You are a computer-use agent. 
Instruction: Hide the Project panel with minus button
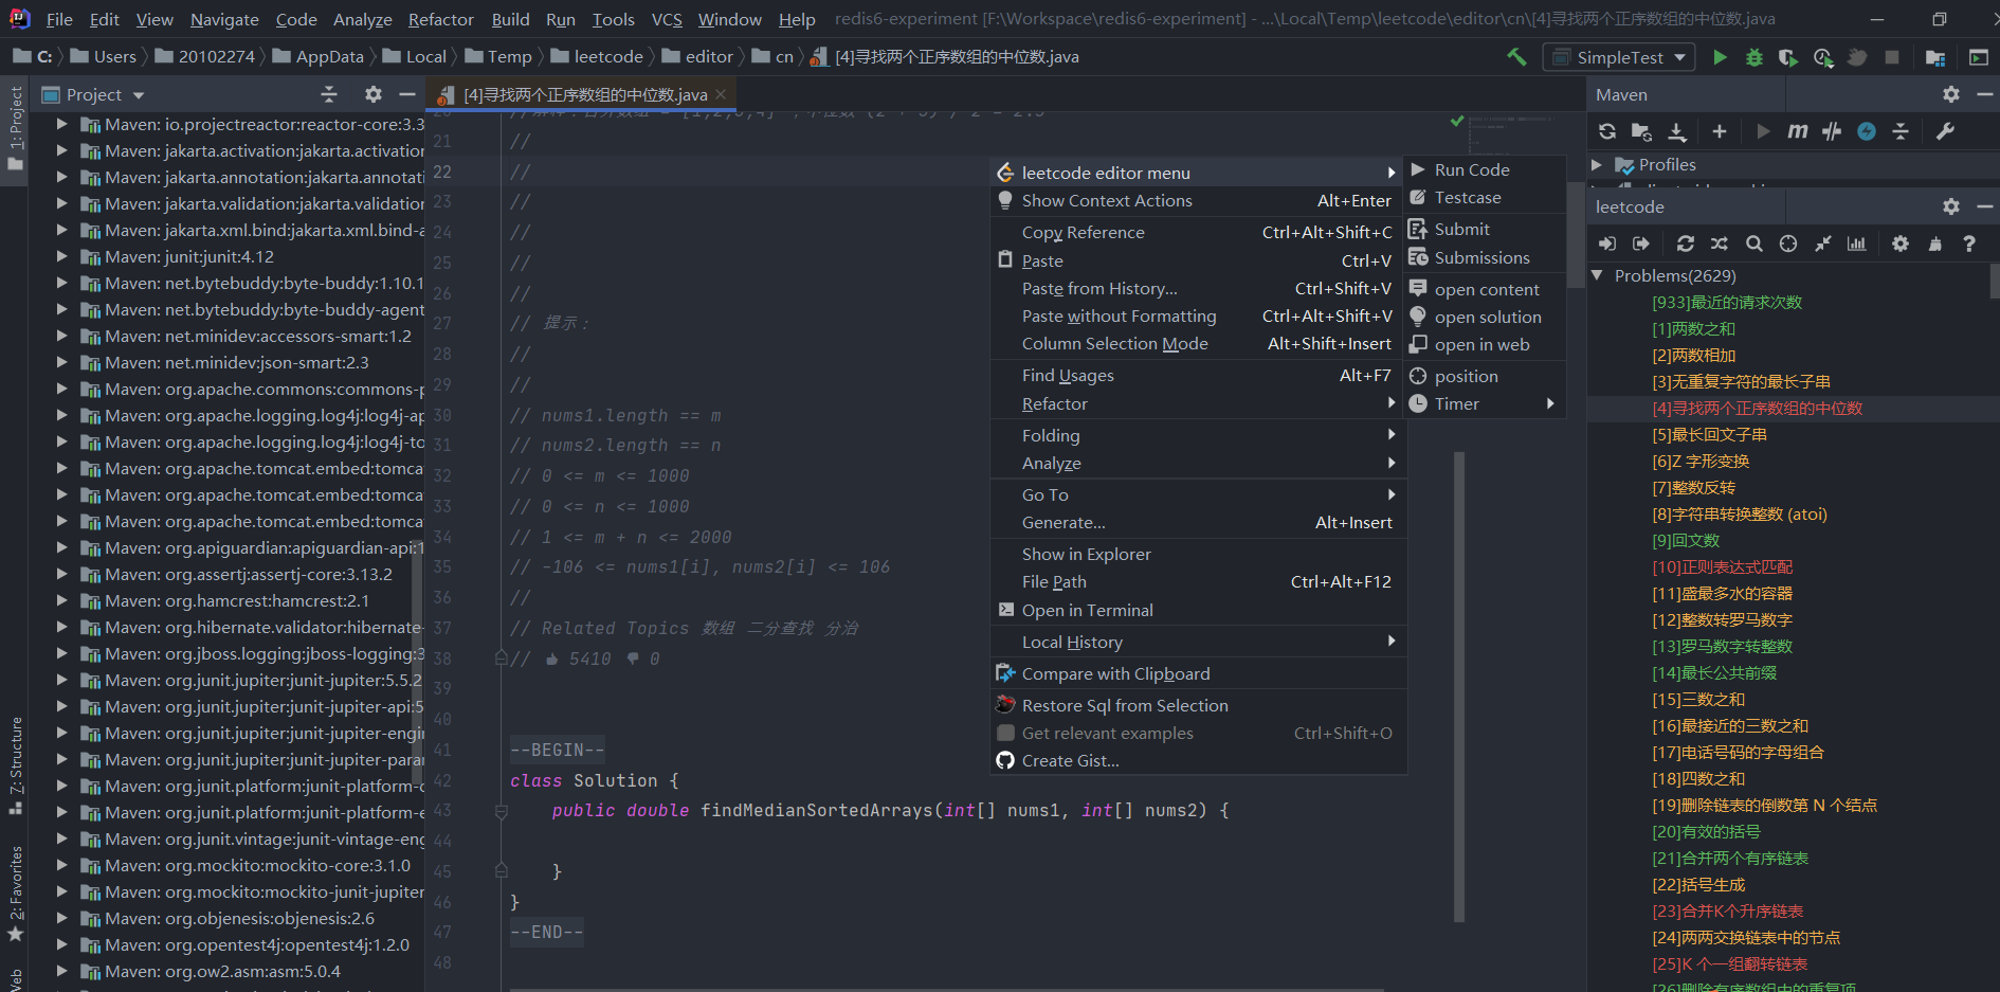pos(407,94)
